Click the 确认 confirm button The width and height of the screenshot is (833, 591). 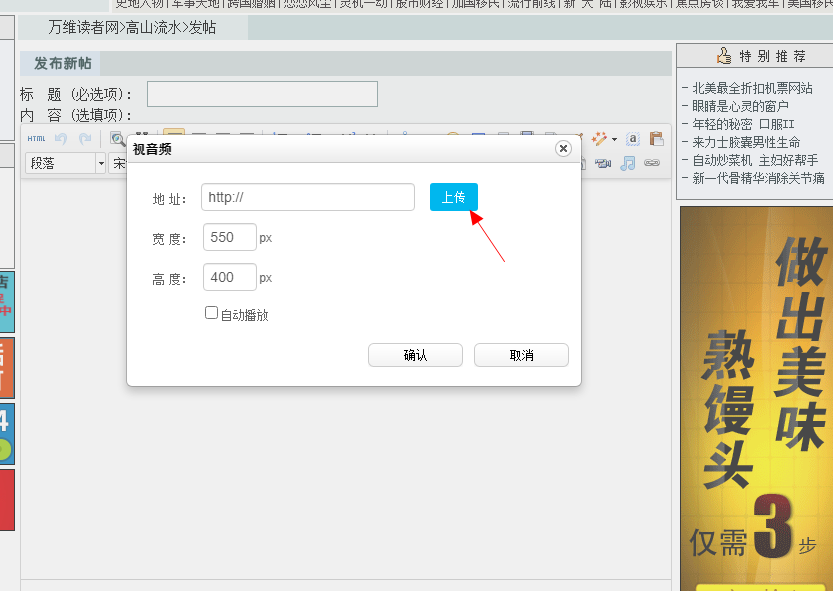click(415, 355)
